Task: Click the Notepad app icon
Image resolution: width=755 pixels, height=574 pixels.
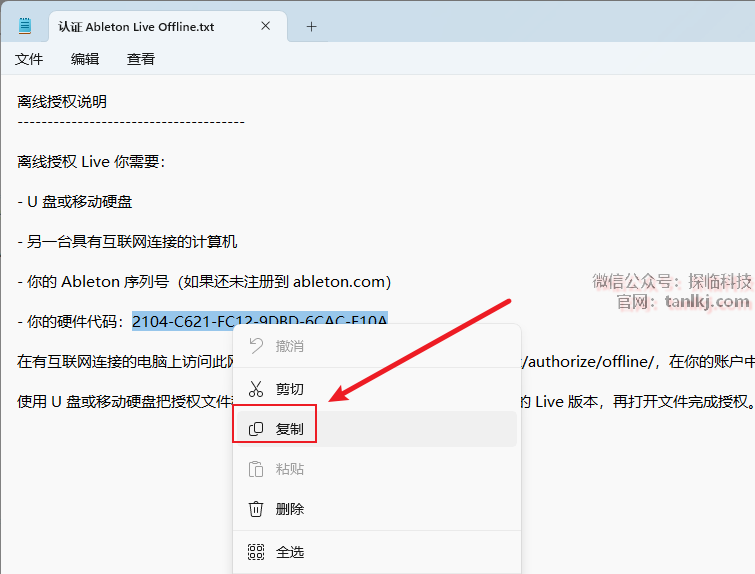Action: (x=25, y=26)
